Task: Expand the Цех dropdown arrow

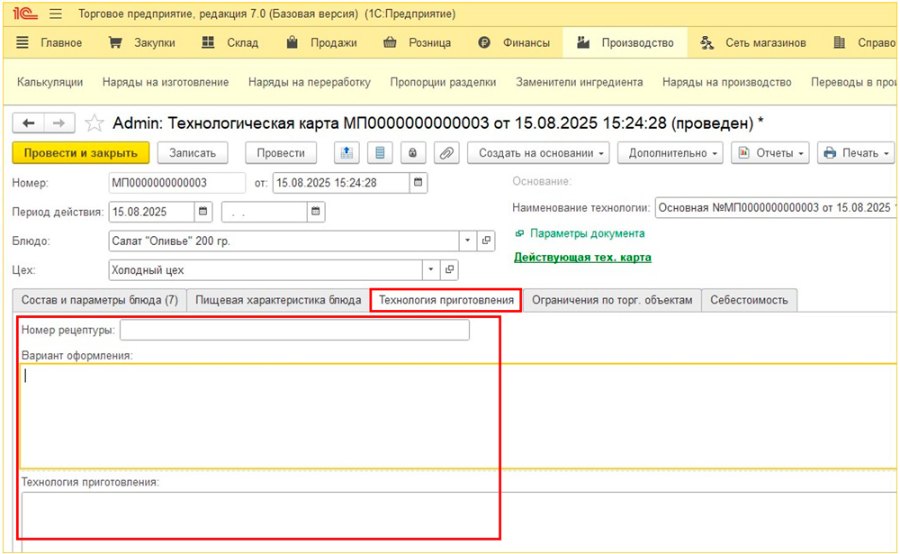Action: tap(430, 270)
